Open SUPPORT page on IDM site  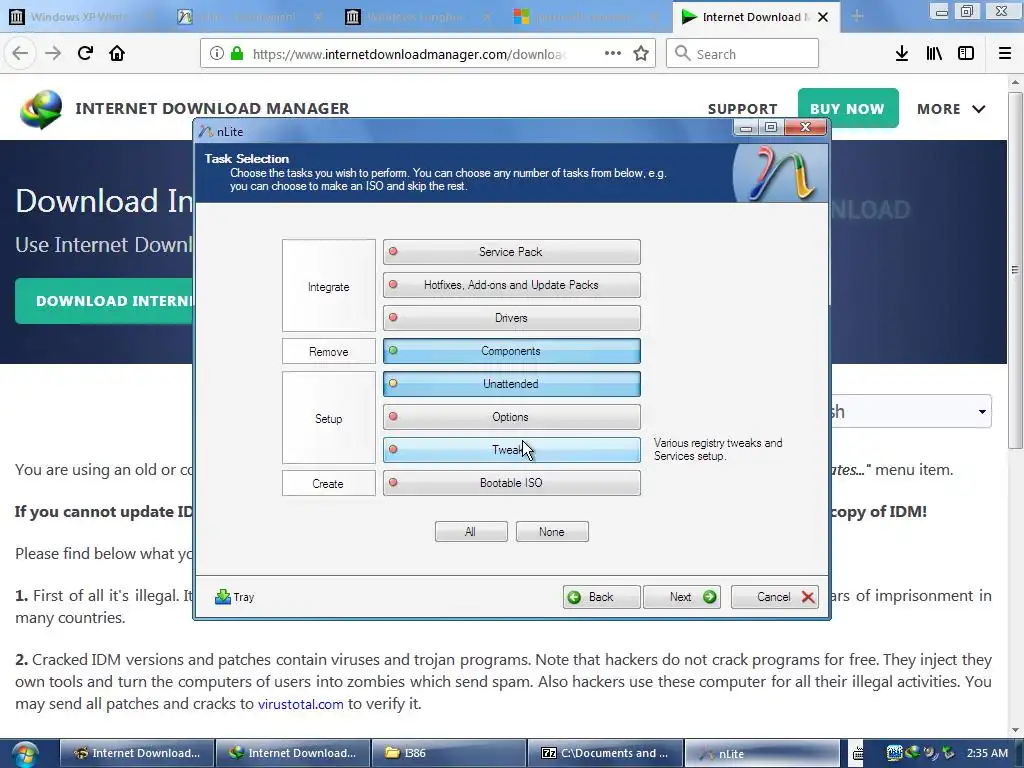[x=743, y=109]
